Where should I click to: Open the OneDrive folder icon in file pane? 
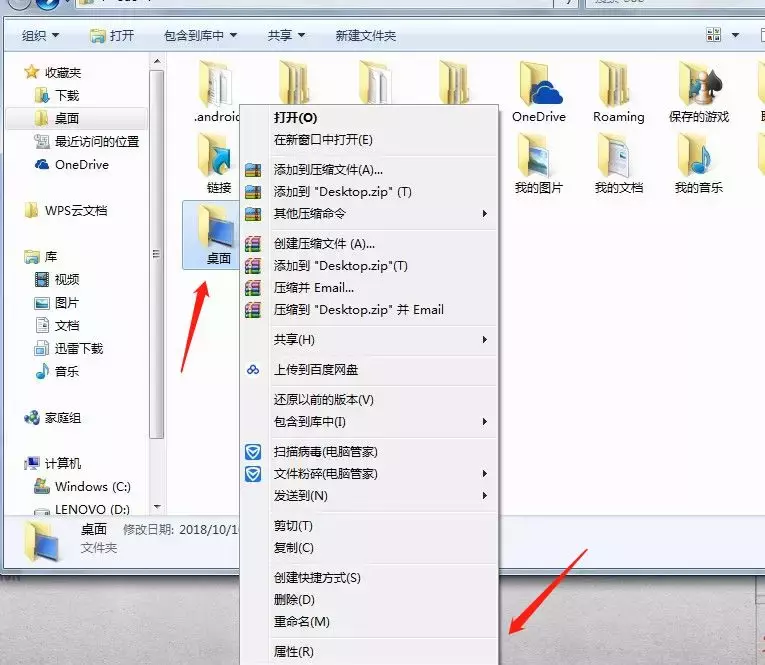[540, 83]
